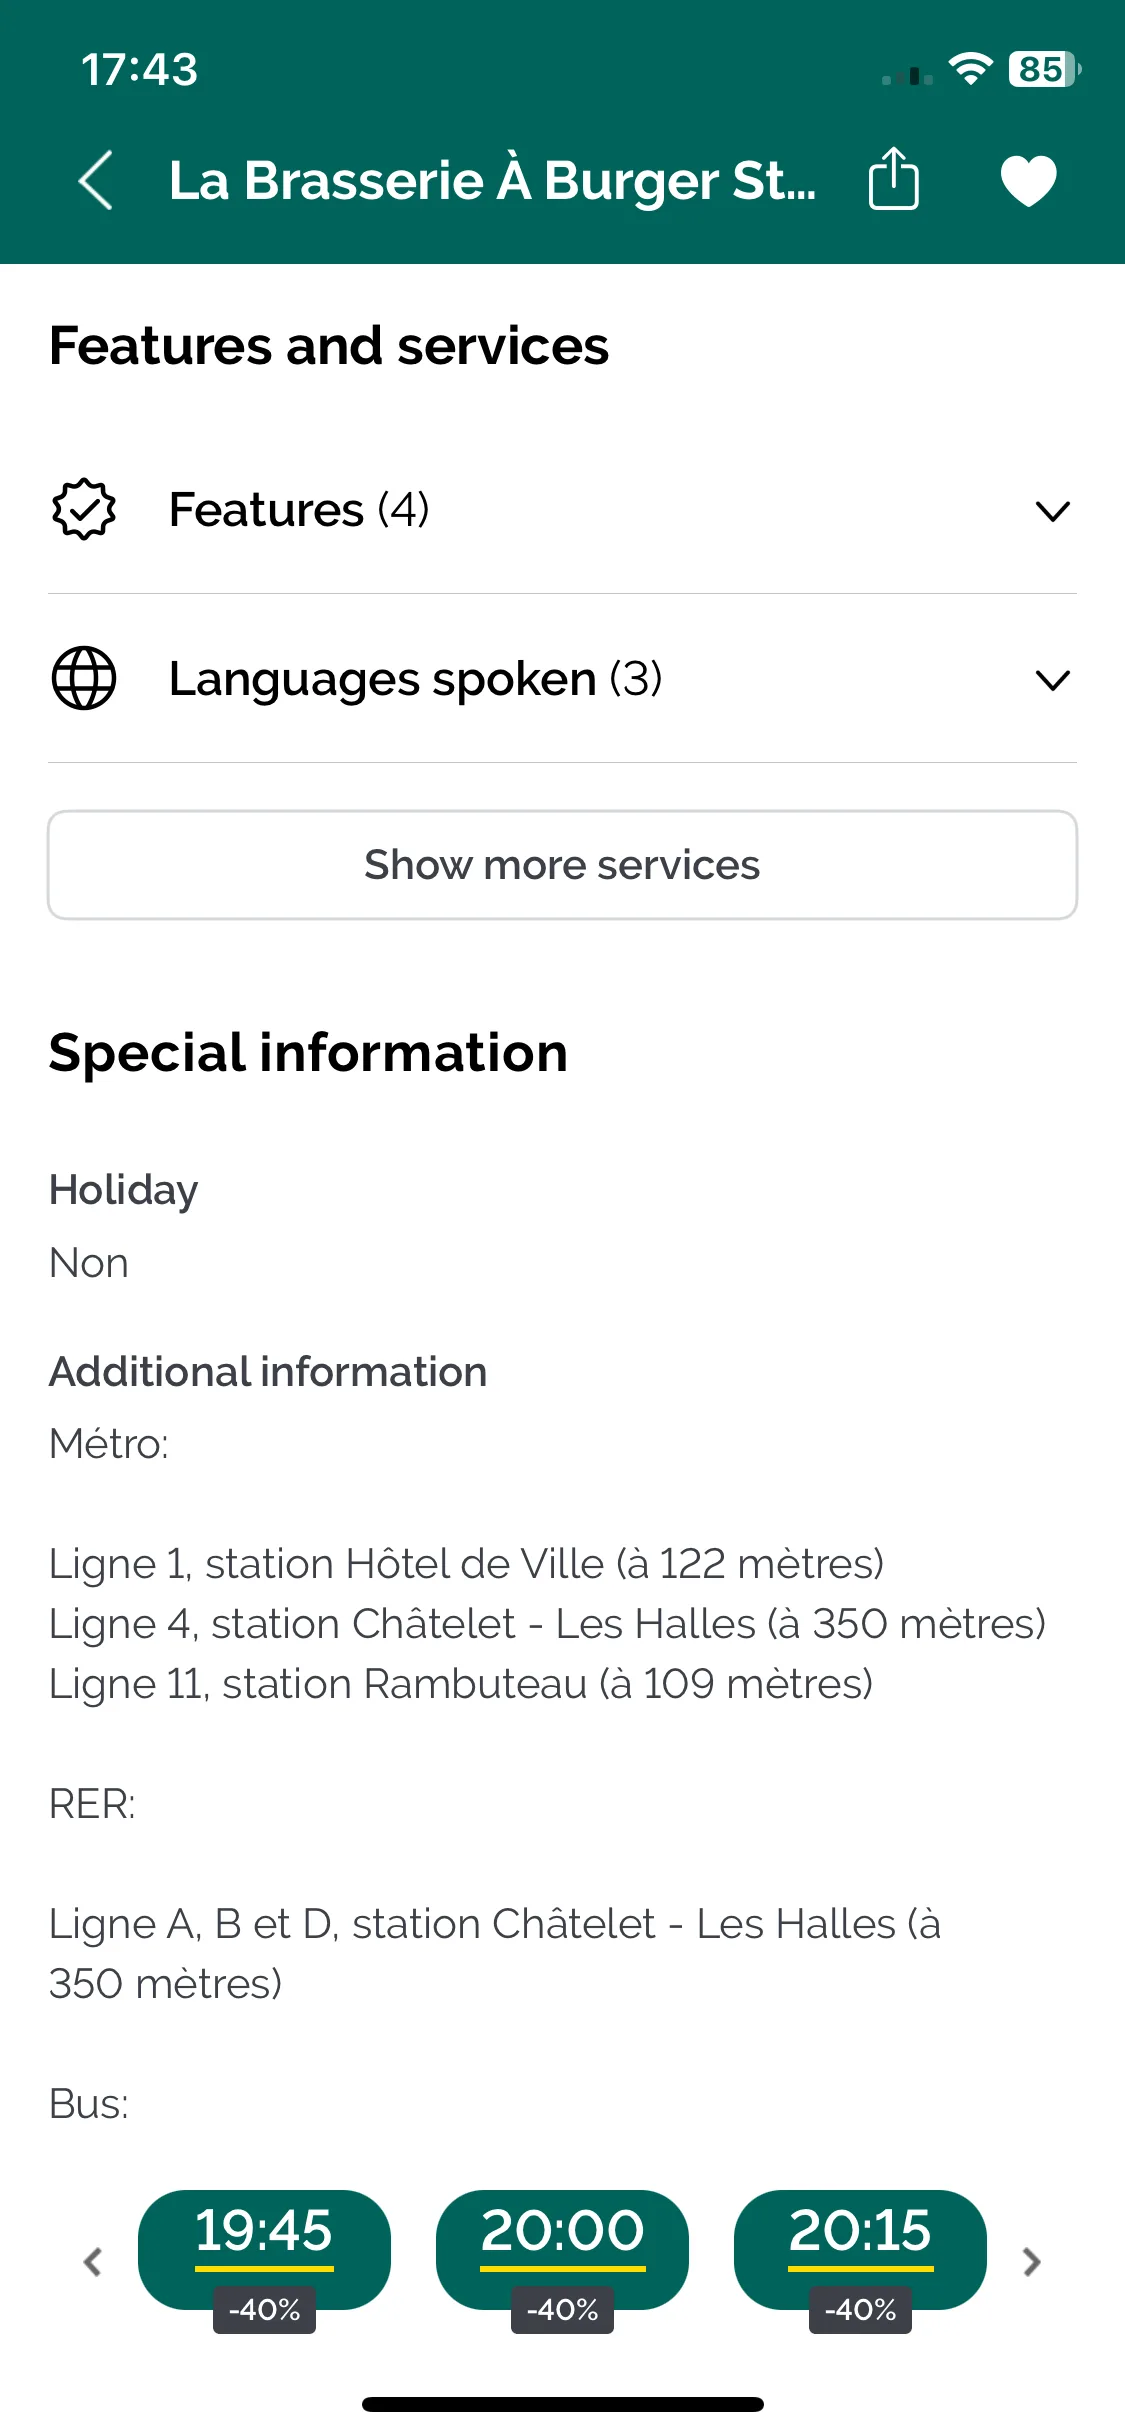The height and width of the screenshot is (2436, 1125).
Task: Tap the back arrow in header
Action: [x=96, y=180]
